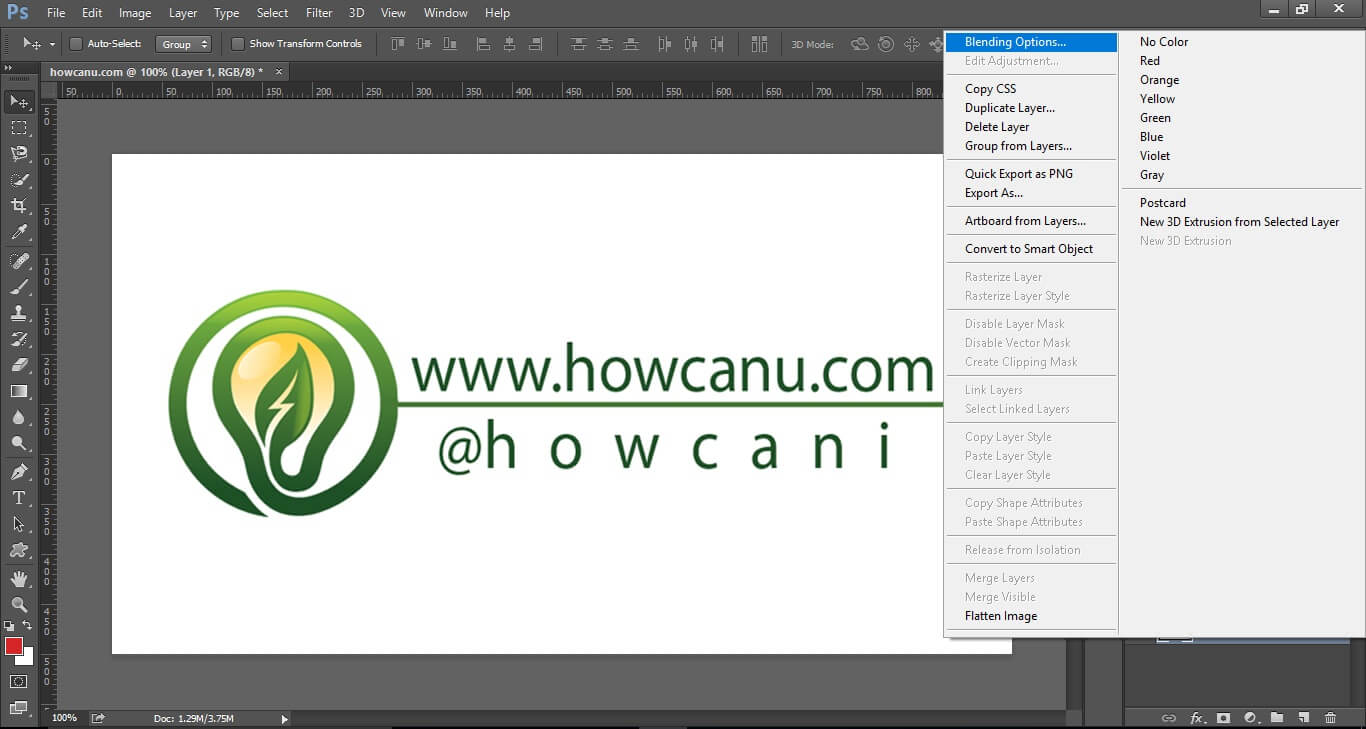Click the Align Left Edges icon
Screen dimensions: 1366x729
(x=483, y=44)
